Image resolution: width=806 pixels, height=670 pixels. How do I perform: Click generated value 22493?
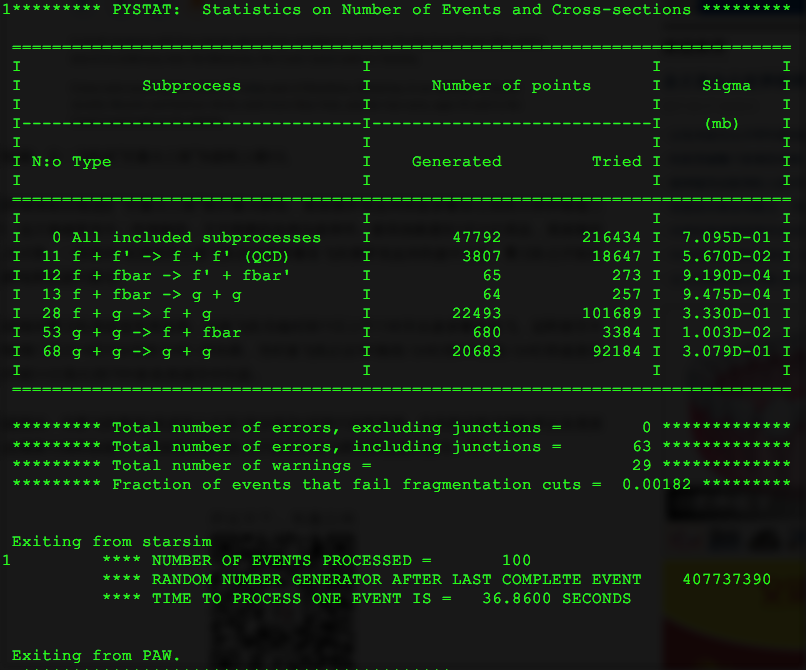point(477,314)
